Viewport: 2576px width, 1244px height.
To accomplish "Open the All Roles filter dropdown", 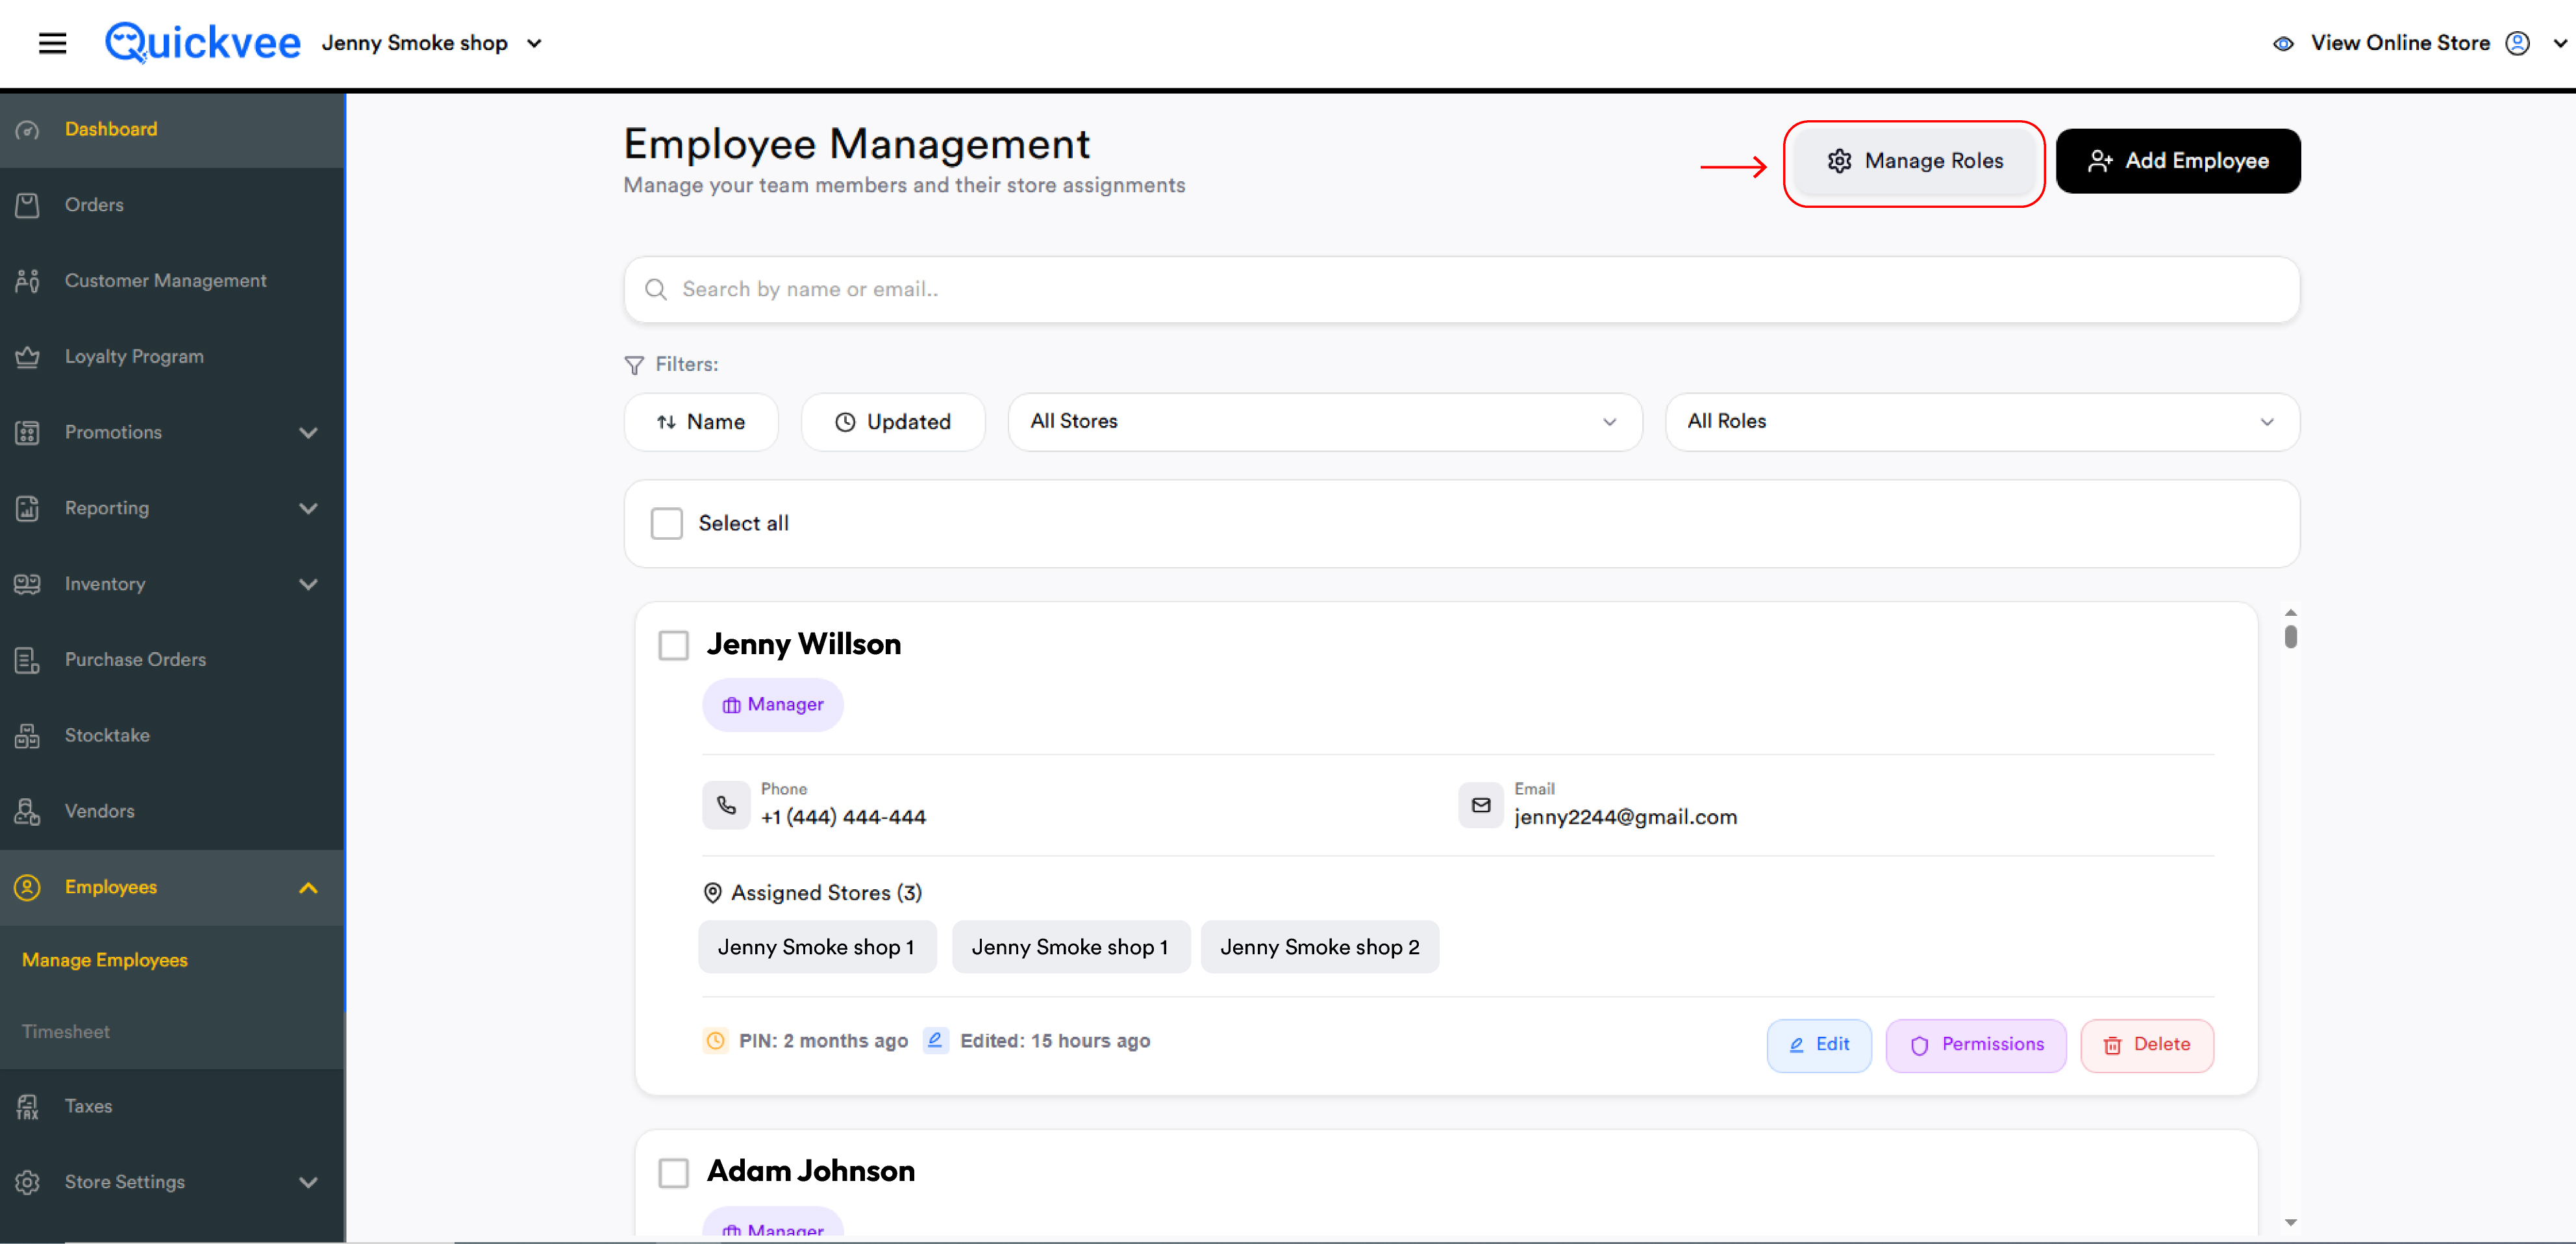I will click(1982, 422).
